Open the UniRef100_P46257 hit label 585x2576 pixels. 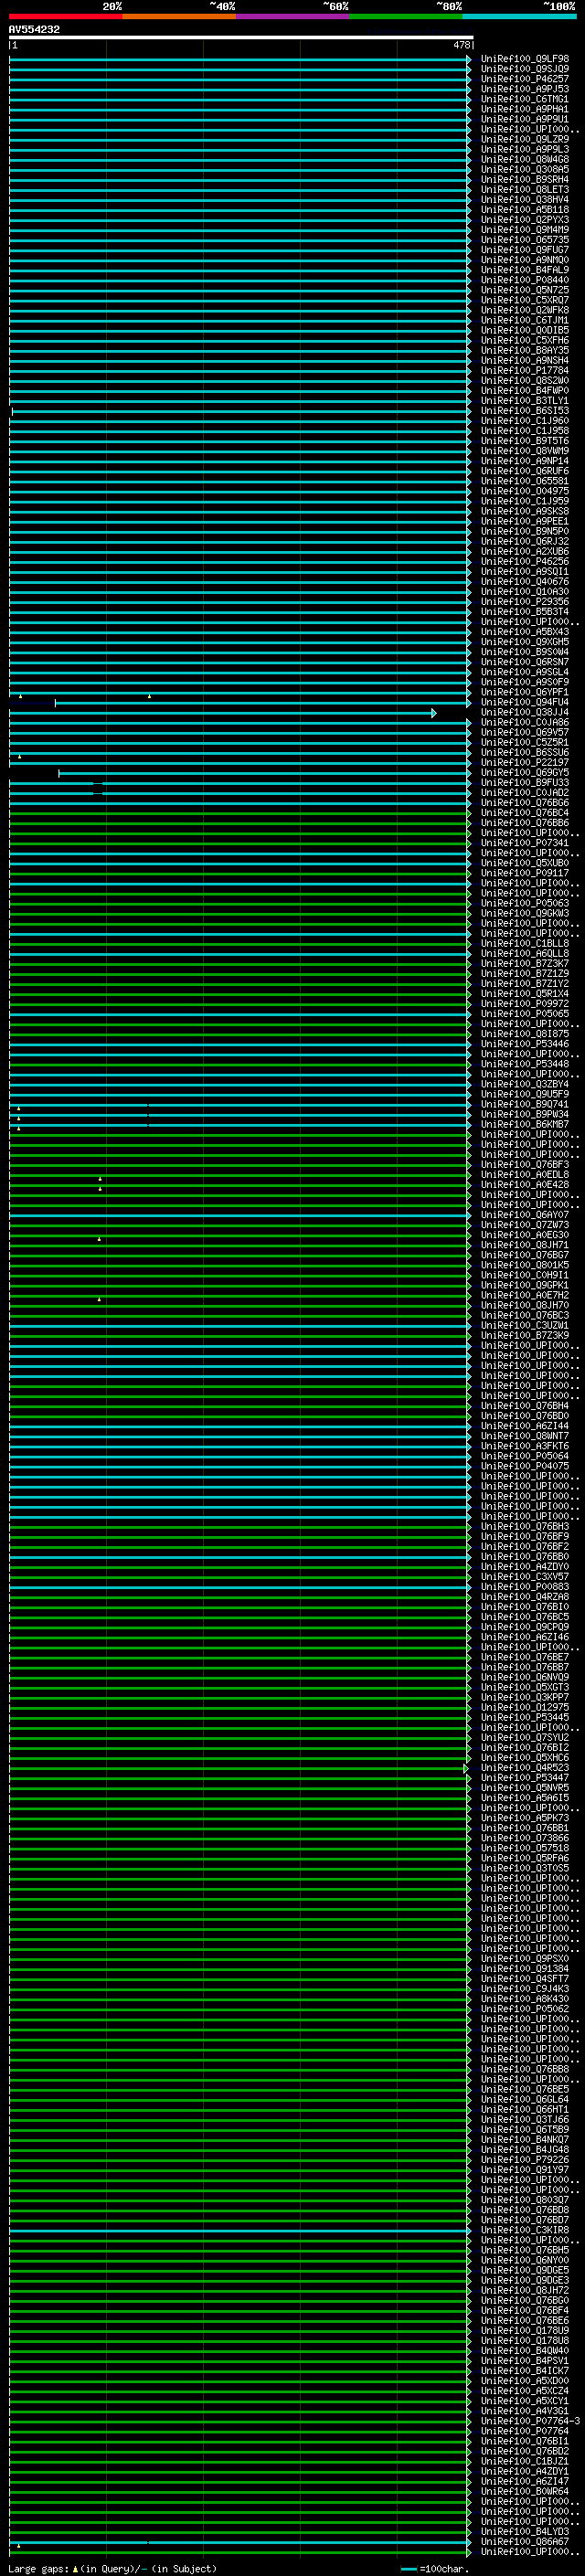pyautogui.click(x=524, y=79)
